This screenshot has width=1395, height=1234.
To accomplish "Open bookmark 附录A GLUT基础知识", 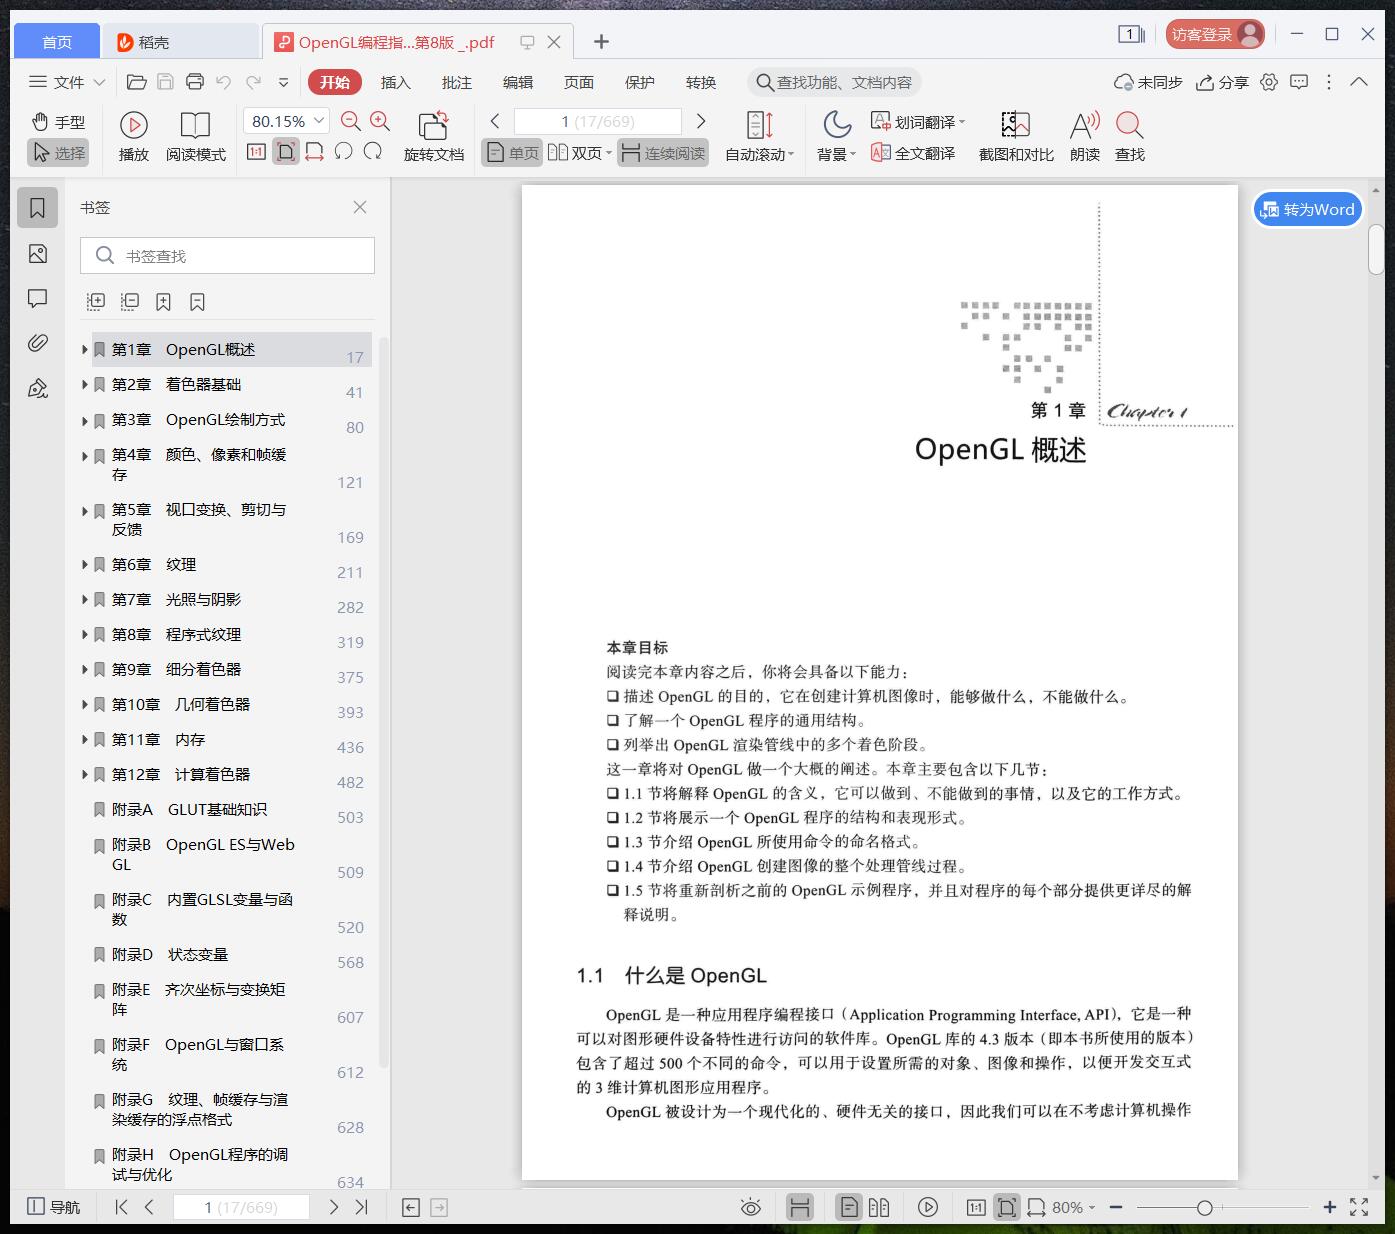I will pyautogui.click(x=189, y=810).
